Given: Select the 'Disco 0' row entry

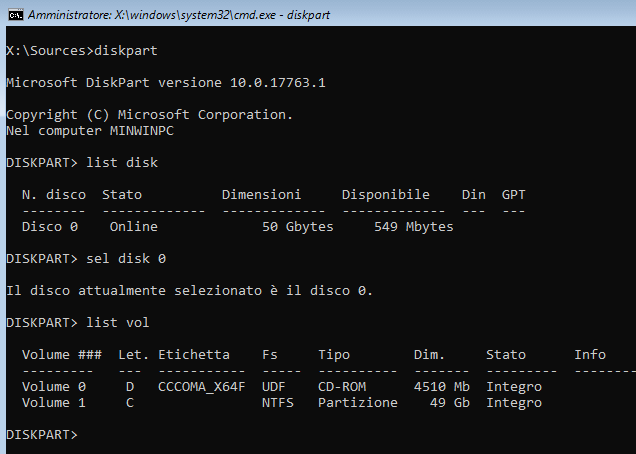Looking at the screenshot, I should [49, 227].
